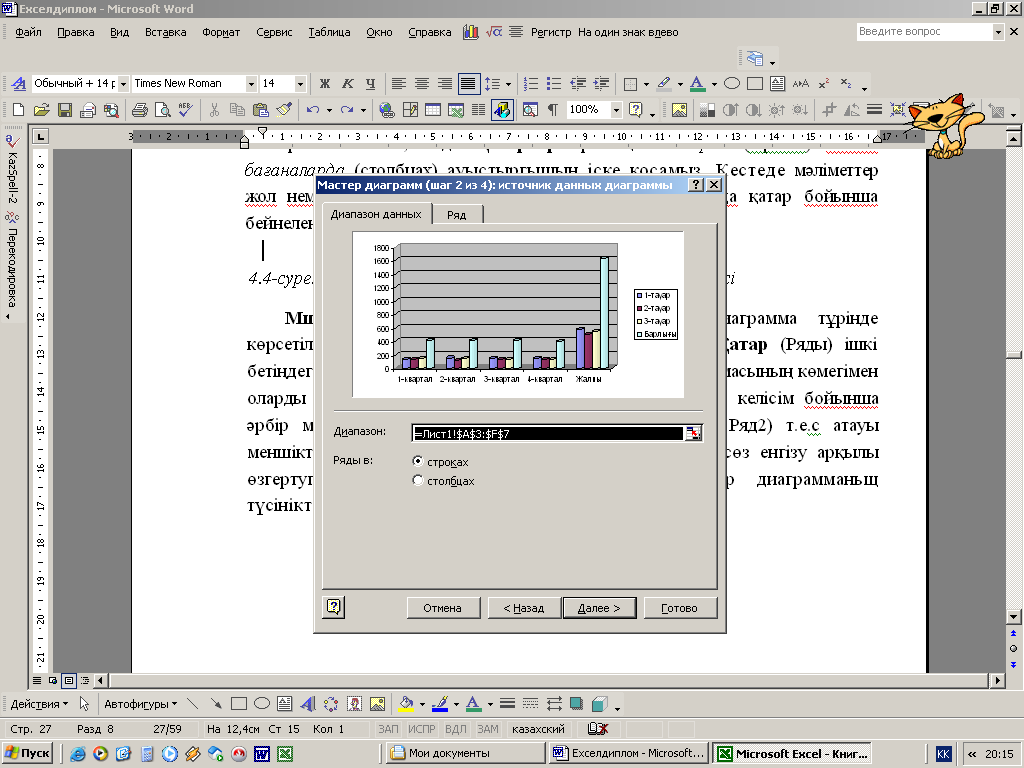The image size is (1024, 768).
Task: Apply line color in the drawing toolbar
Action: [x=440, y=703]
